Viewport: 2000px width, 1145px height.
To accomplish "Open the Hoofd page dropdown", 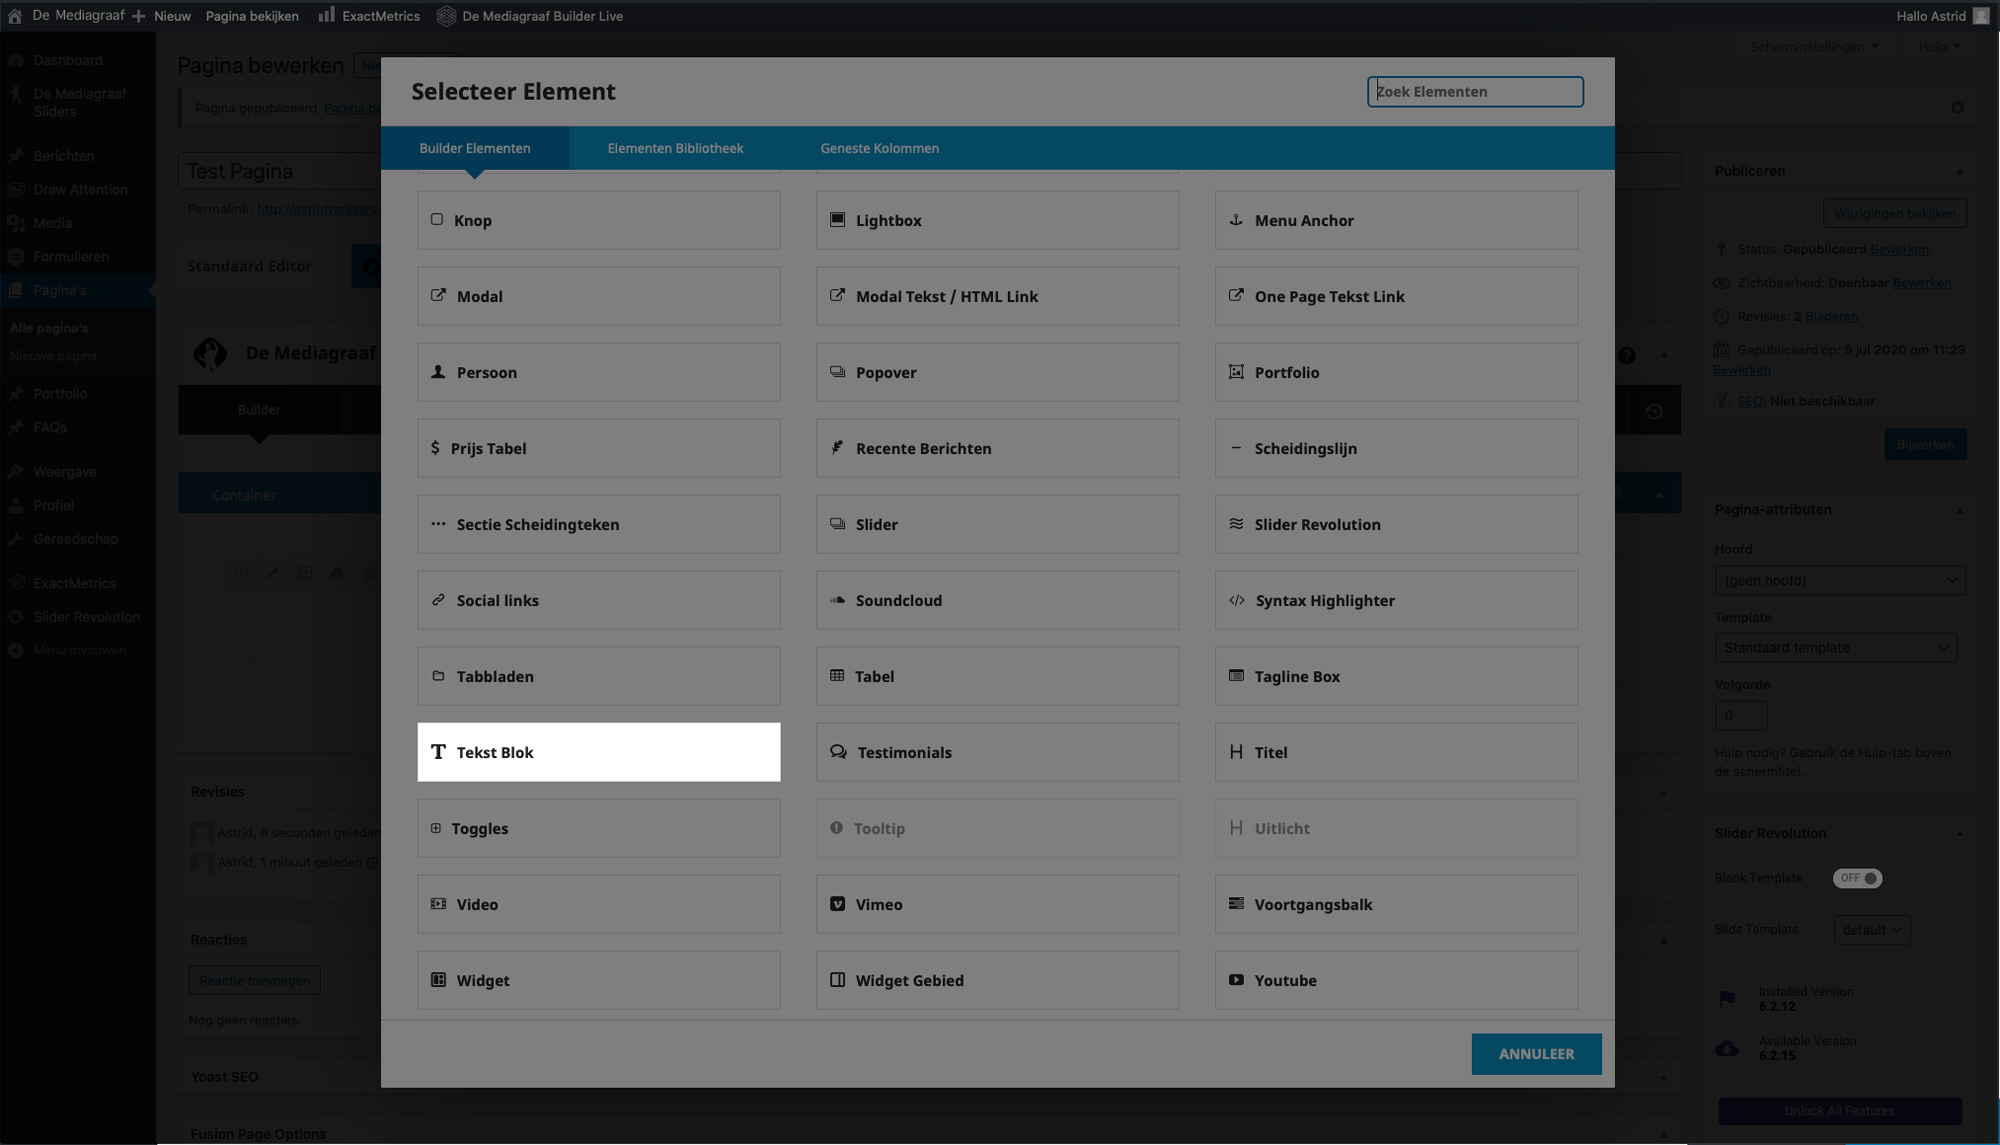I will pyautogui.click(x=1839, y=580).
